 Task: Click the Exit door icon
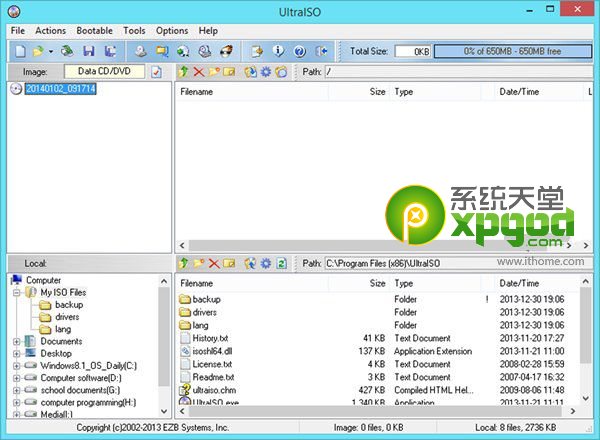pos(321,51)
